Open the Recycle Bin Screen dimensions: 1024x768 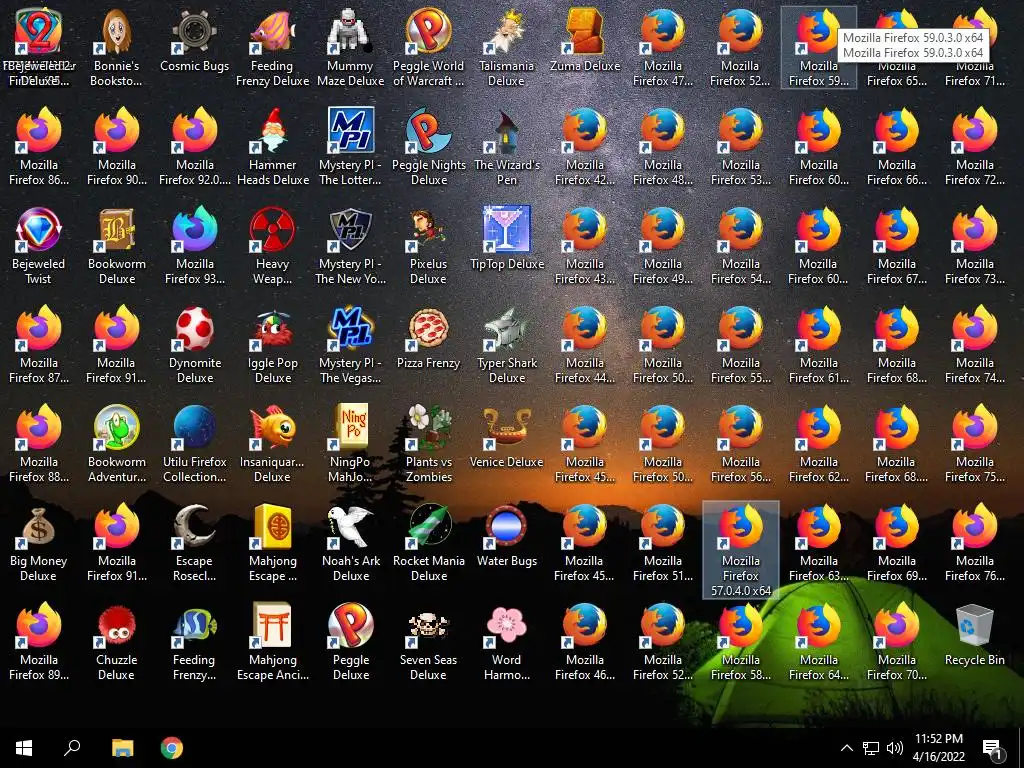click(974, 635)
